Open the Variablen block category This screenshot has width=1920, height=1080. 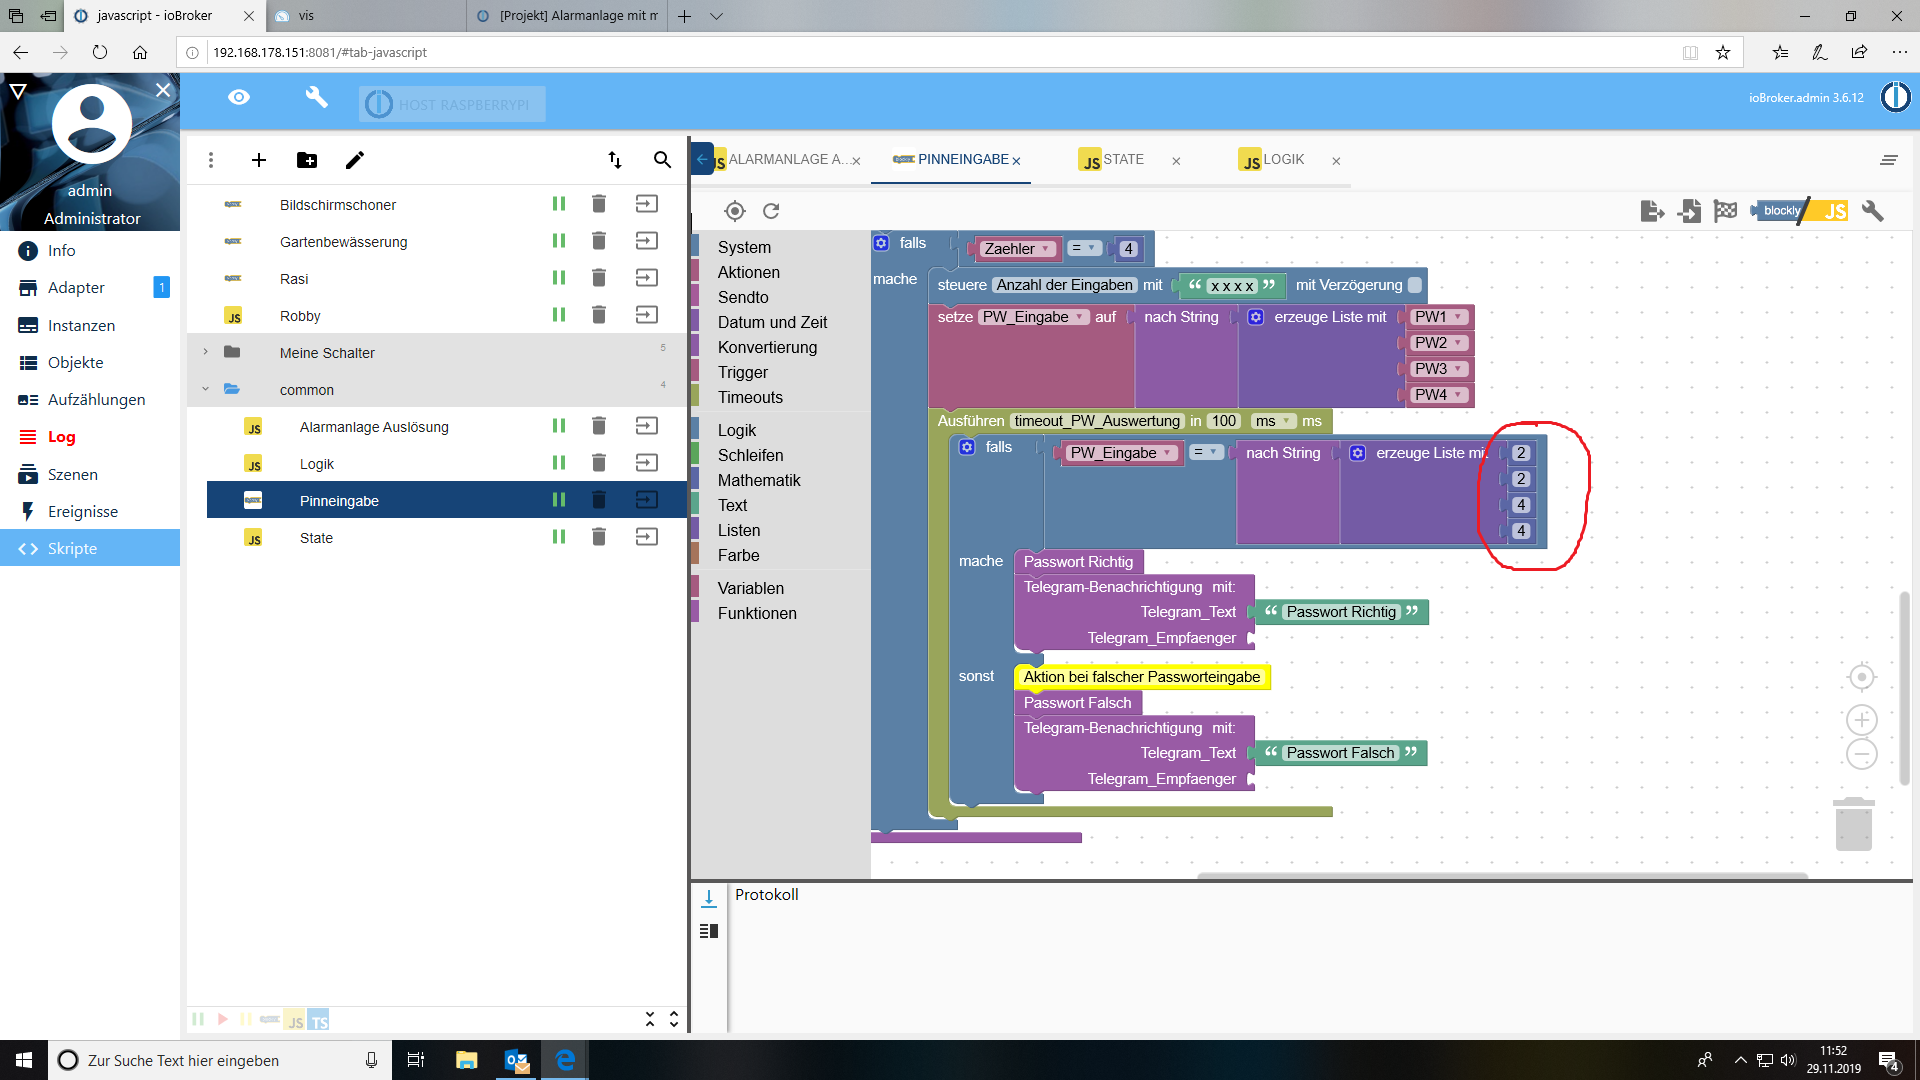pyautogui.click(x=750, y=588)
